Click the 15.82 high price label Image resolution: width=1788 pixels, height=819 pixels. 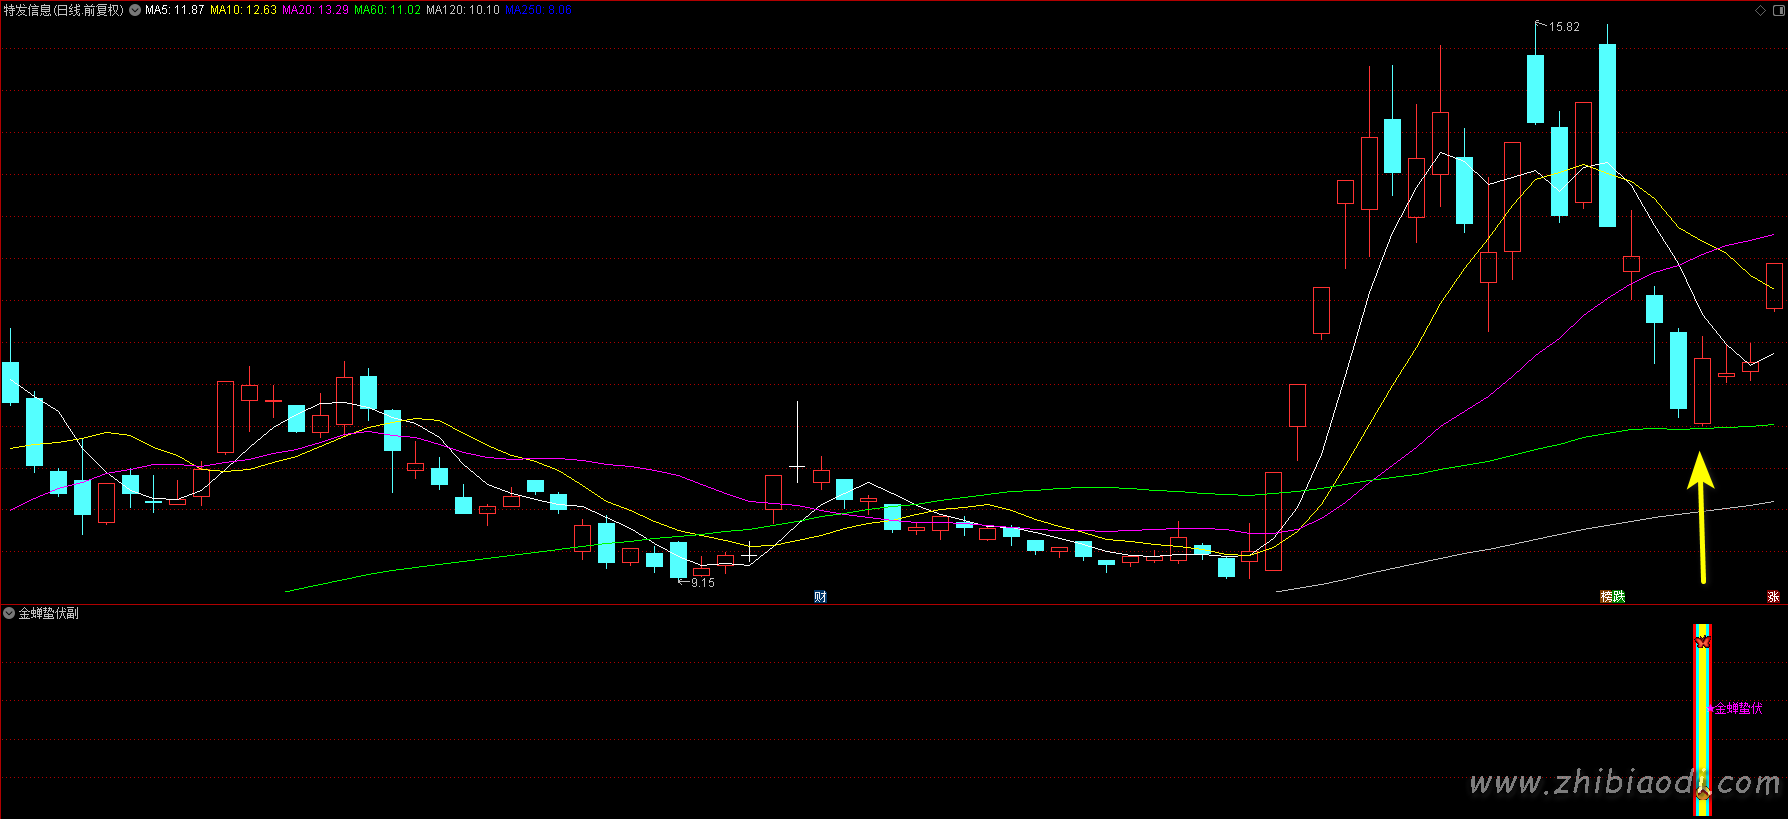pos(1564,27)
